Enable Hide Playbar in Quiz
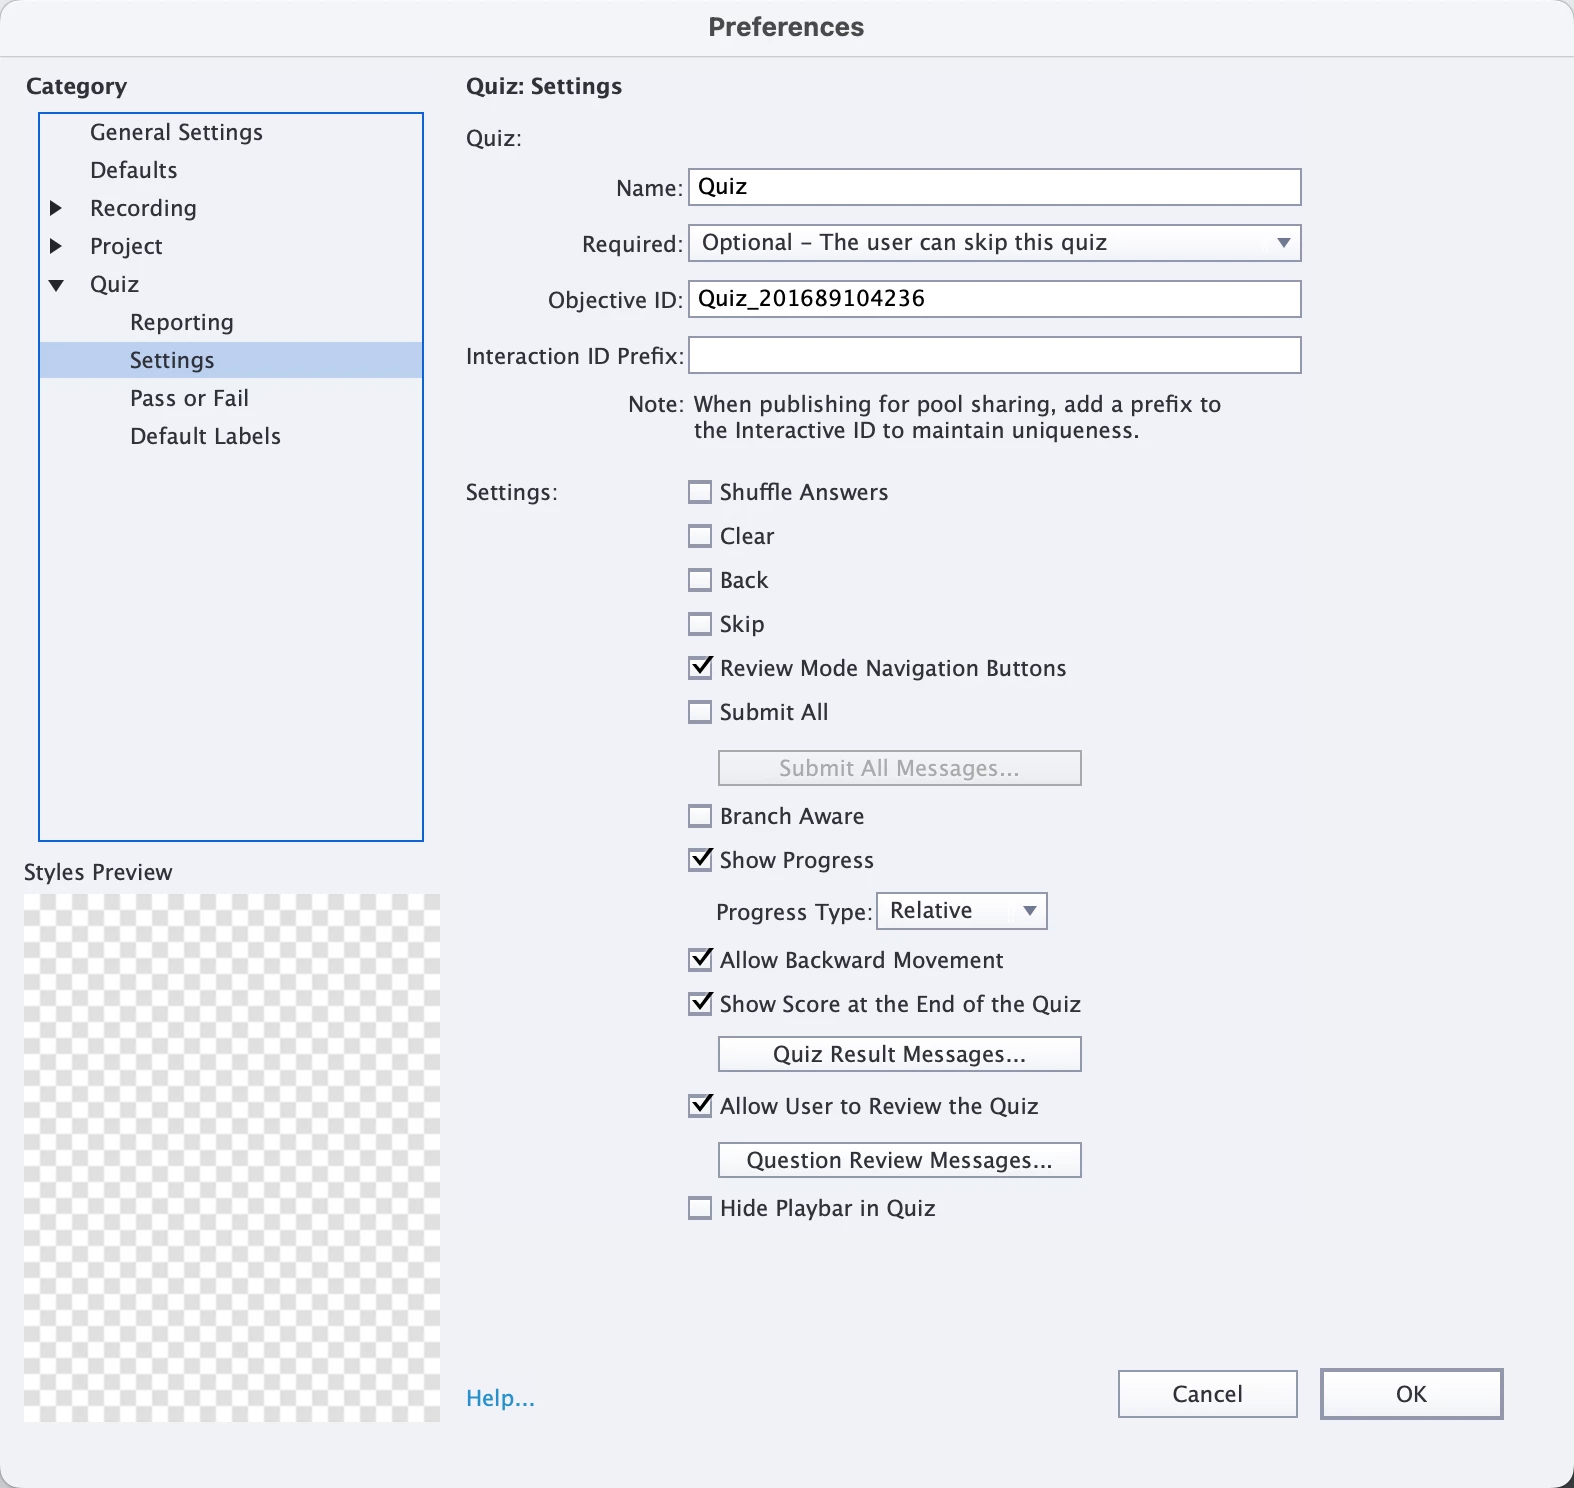This screenshot has height=1488, width=1574. [700, 1208]
